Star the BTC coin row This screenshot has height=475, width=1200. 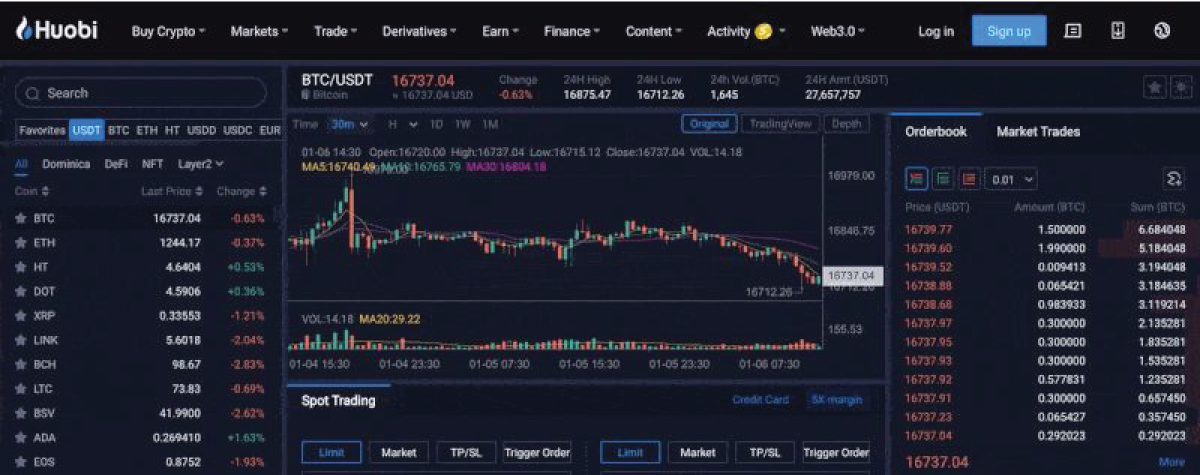pos(20,218)
